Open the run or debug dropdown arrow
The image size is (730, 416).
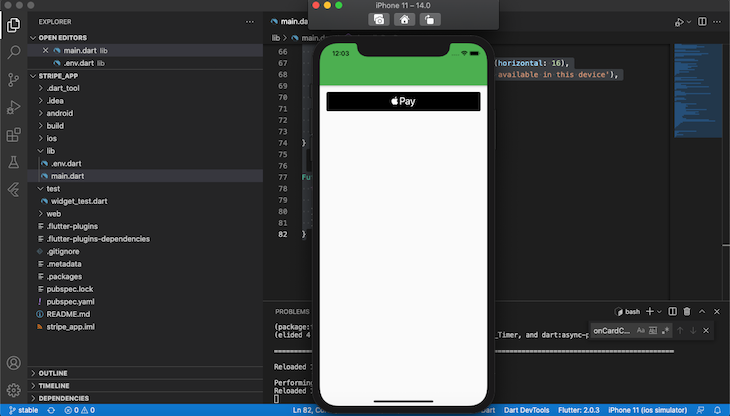point(689,22)
